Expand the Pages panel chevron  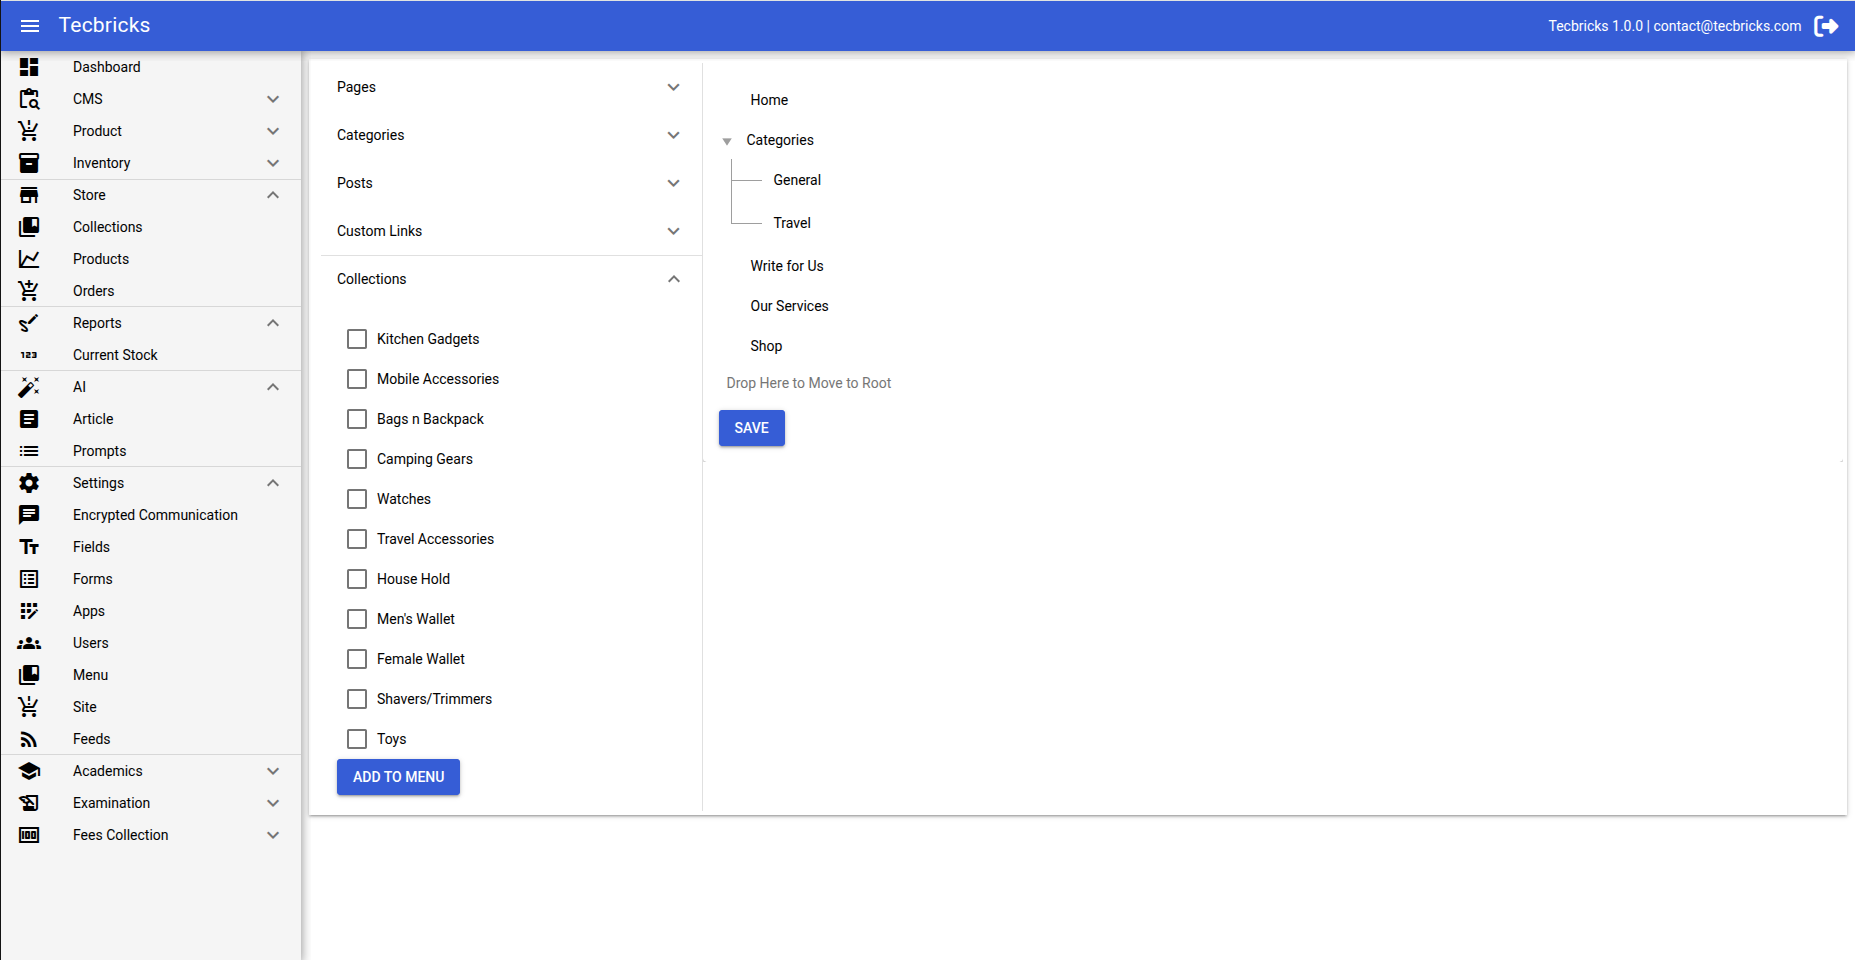coord(674,87)
